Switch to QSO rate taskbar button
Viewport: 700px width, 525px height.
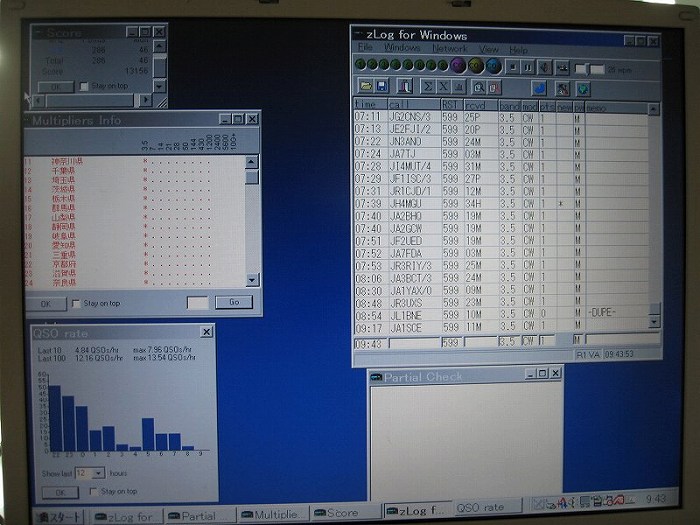(488, 508)
